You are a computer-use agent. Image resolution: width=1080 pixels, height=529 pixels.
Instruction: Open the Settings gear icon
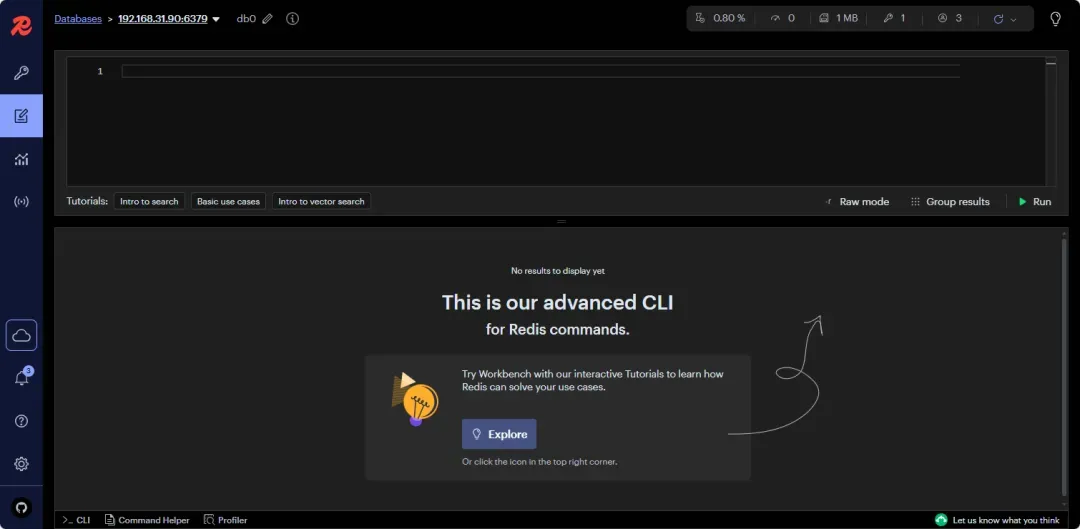pyautogui.click(x=21, y=464)
